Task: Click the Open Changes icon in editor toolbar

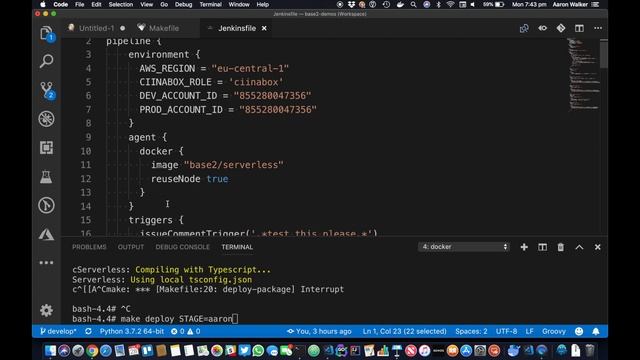Action: coord(524,28)
